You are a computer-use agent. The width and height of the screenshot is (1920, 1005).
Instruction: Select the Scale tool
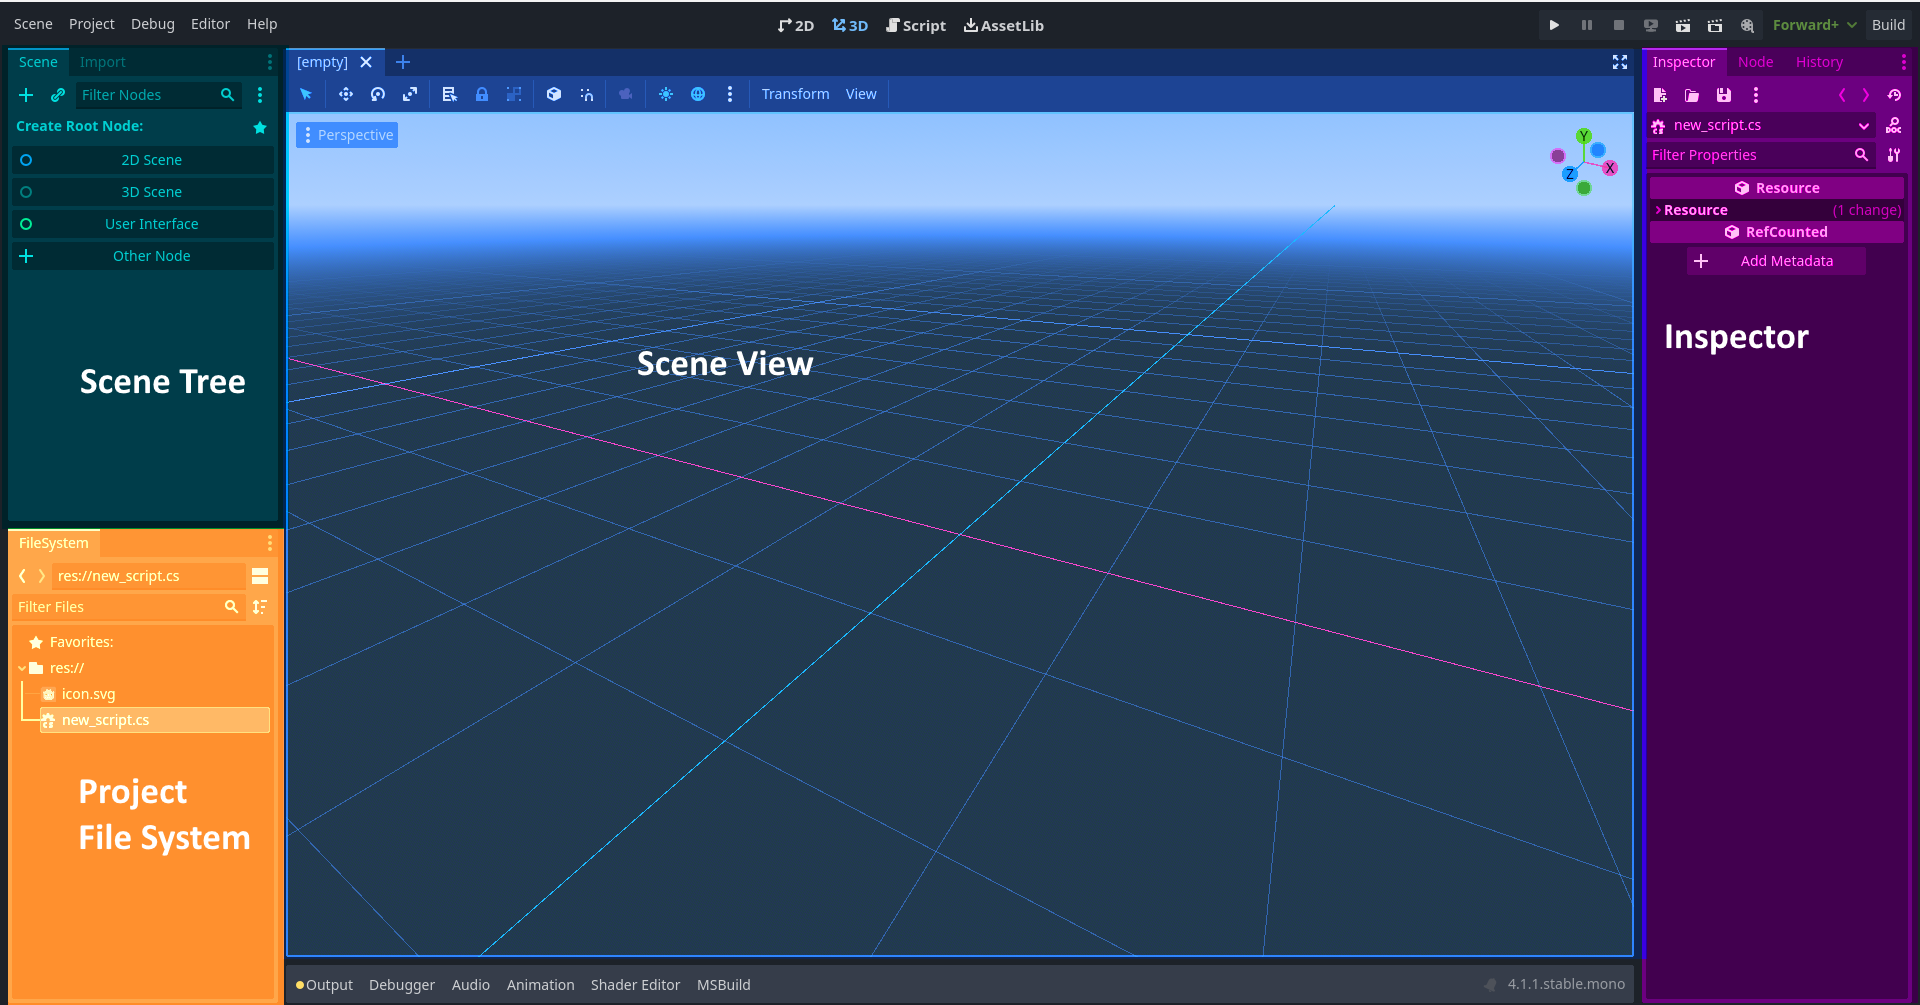click(x=410, y=94)
